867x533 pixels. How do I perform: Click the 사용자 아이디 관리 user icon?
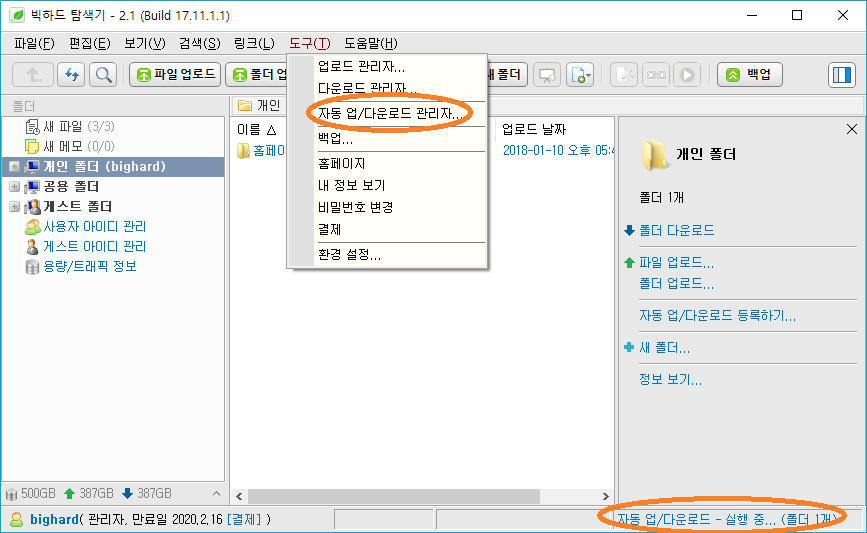(x=33, y=226)
